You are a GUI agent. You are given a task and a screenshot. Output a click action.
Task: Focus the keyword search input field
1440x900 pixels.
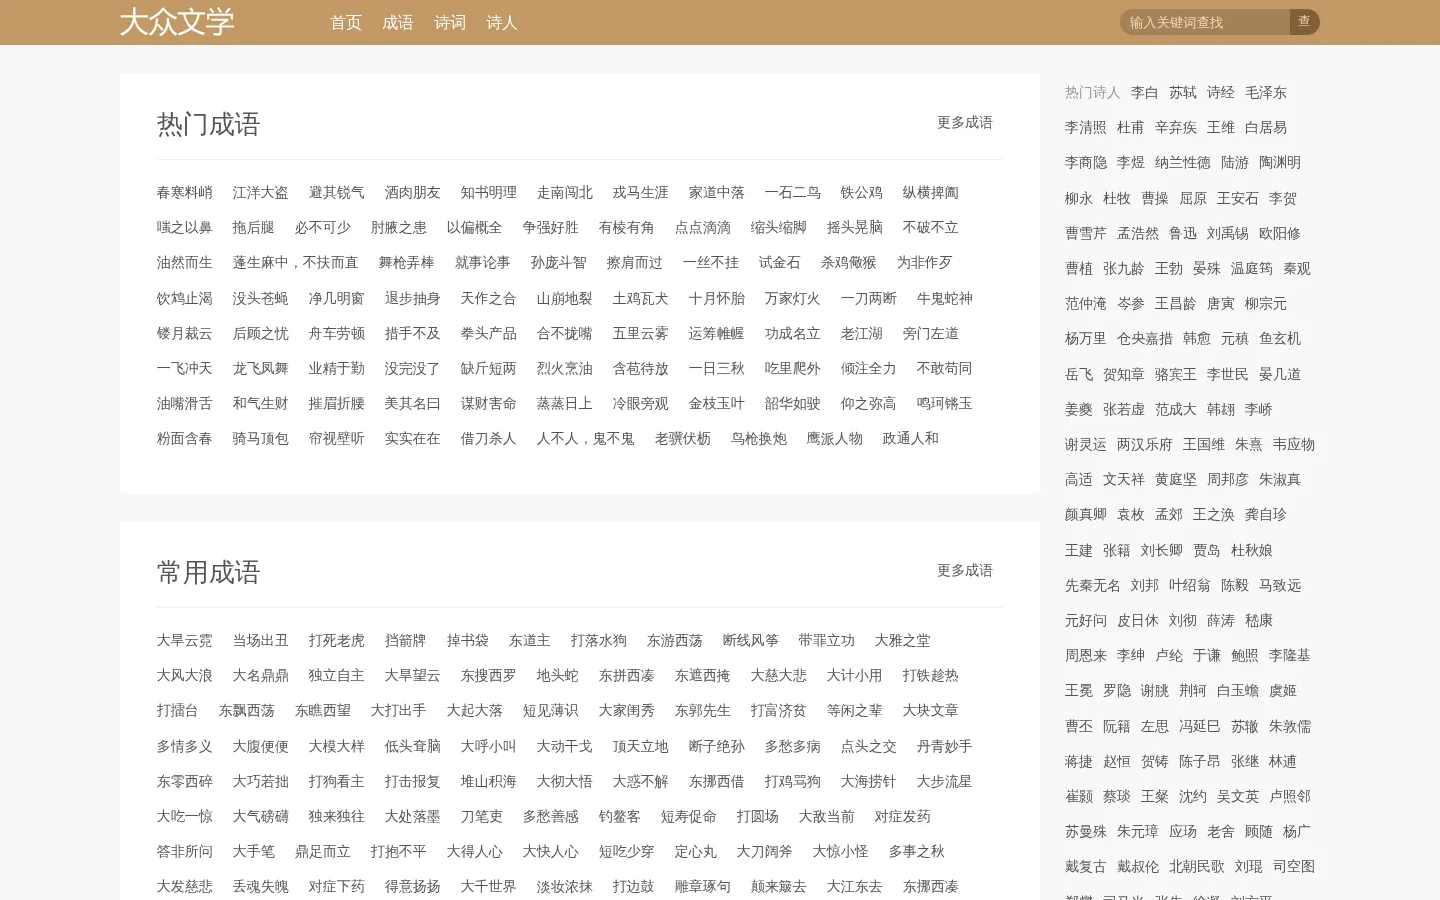[x=1205, y=22]
